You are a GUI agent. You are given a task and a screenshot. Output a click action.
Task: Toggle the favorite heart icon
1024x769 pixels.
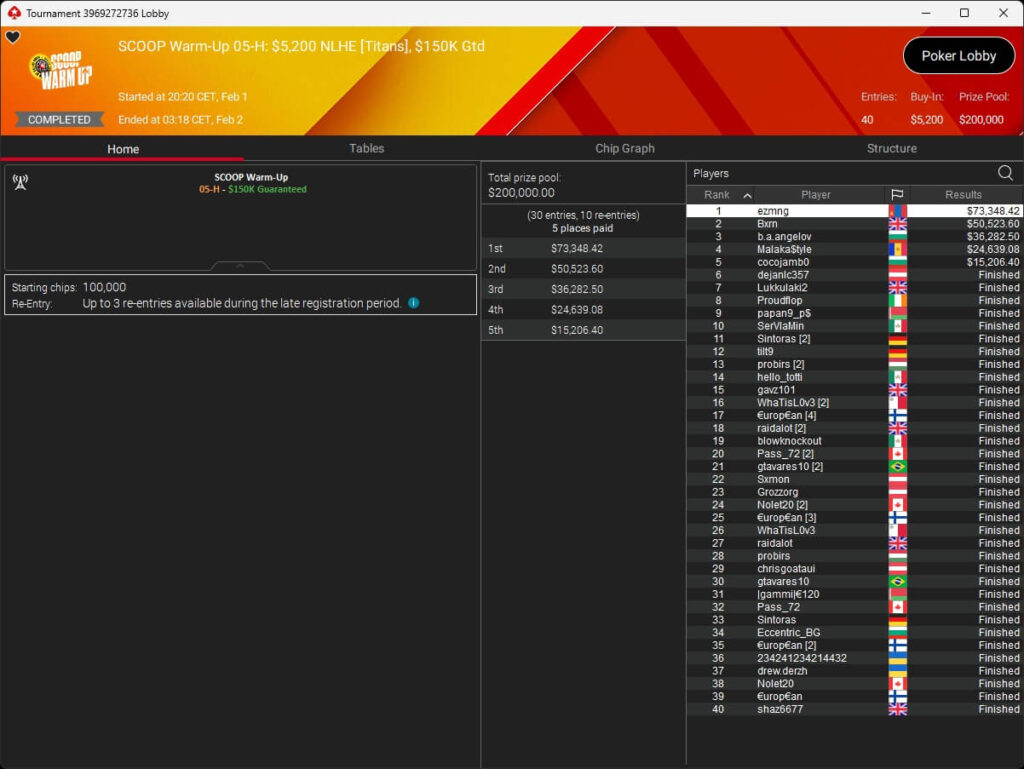tap(13, 38)
